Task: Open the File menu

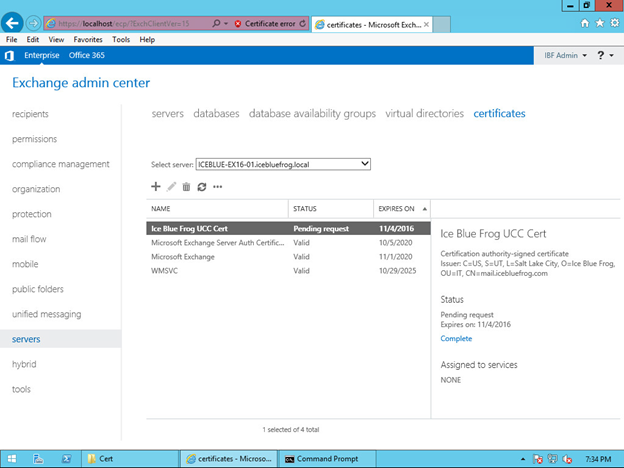Action: coord(12,39)
